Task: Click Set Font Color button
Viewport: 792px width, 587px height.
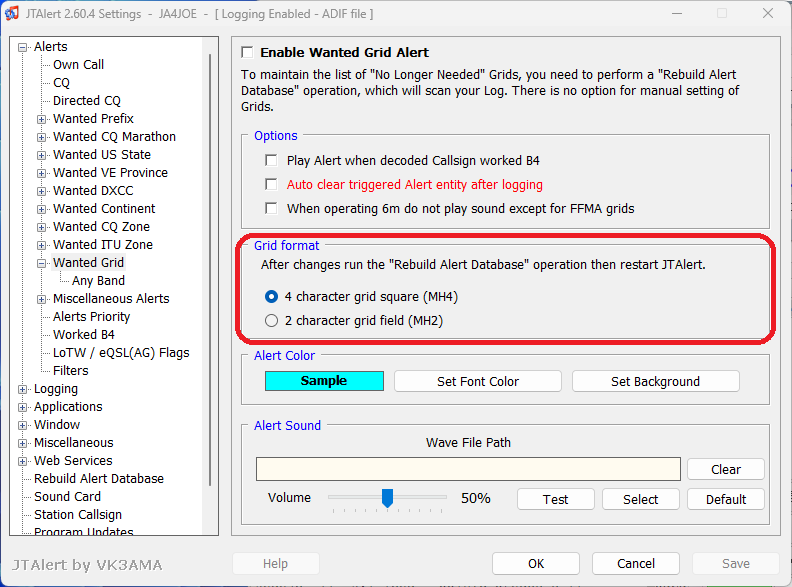Action: 478,381
